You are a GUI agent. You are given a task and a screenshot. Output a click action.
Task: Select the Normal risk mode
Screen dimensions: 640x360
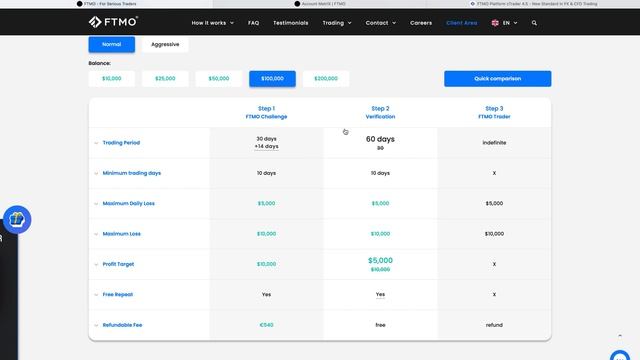point(111,44)
